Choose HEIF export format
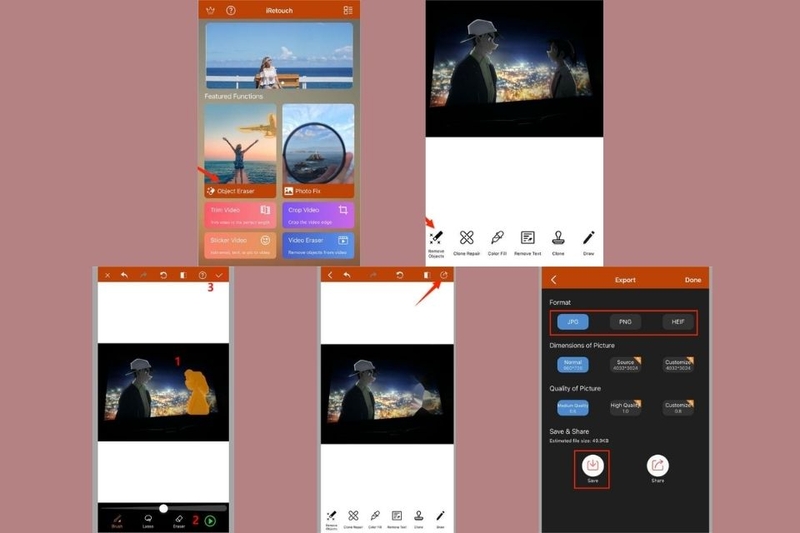This screenshot has width=800, height=533. 678,322
